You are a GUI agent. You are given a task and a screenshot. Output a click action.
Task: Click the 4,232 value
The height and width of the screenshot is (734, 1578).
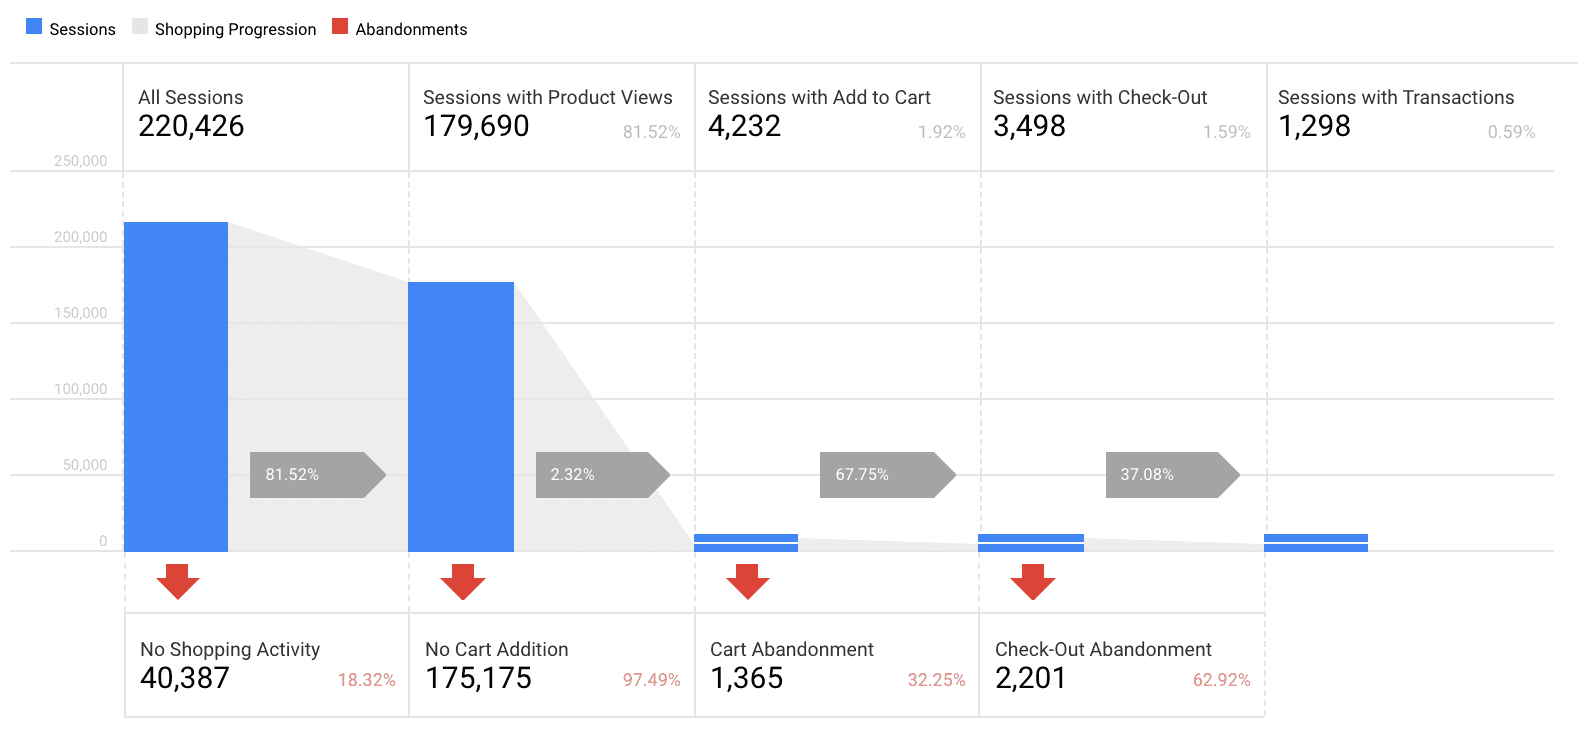coord(744,126)
